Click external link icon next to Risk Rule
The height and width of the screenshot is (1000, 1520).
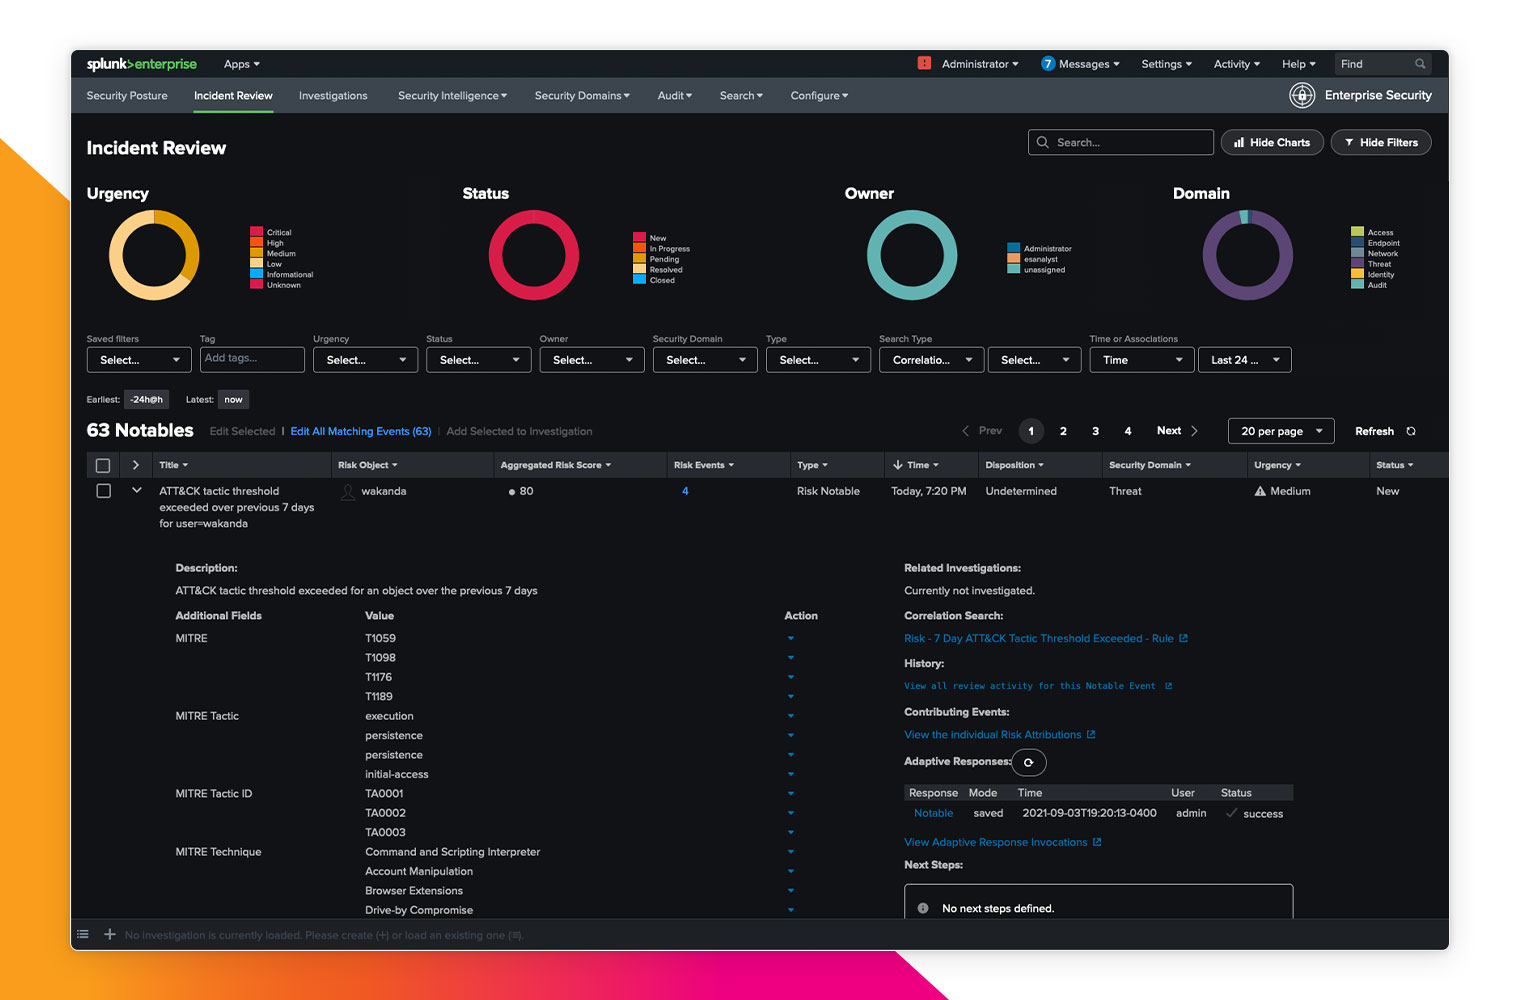click(1183, 638)
